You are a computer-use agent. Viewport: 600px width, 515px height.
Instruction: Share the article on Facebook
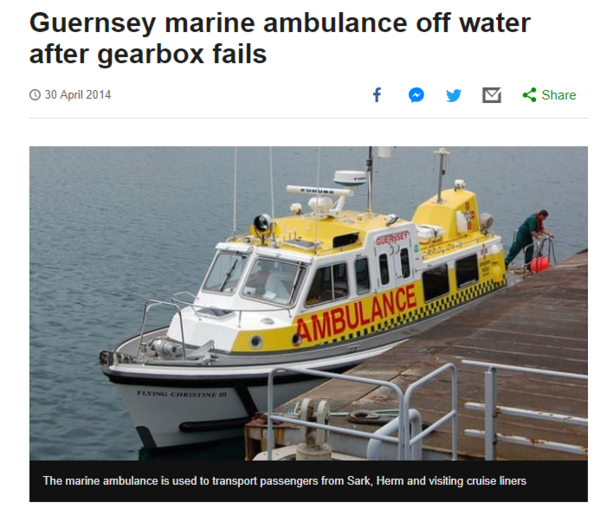(377, 95)
